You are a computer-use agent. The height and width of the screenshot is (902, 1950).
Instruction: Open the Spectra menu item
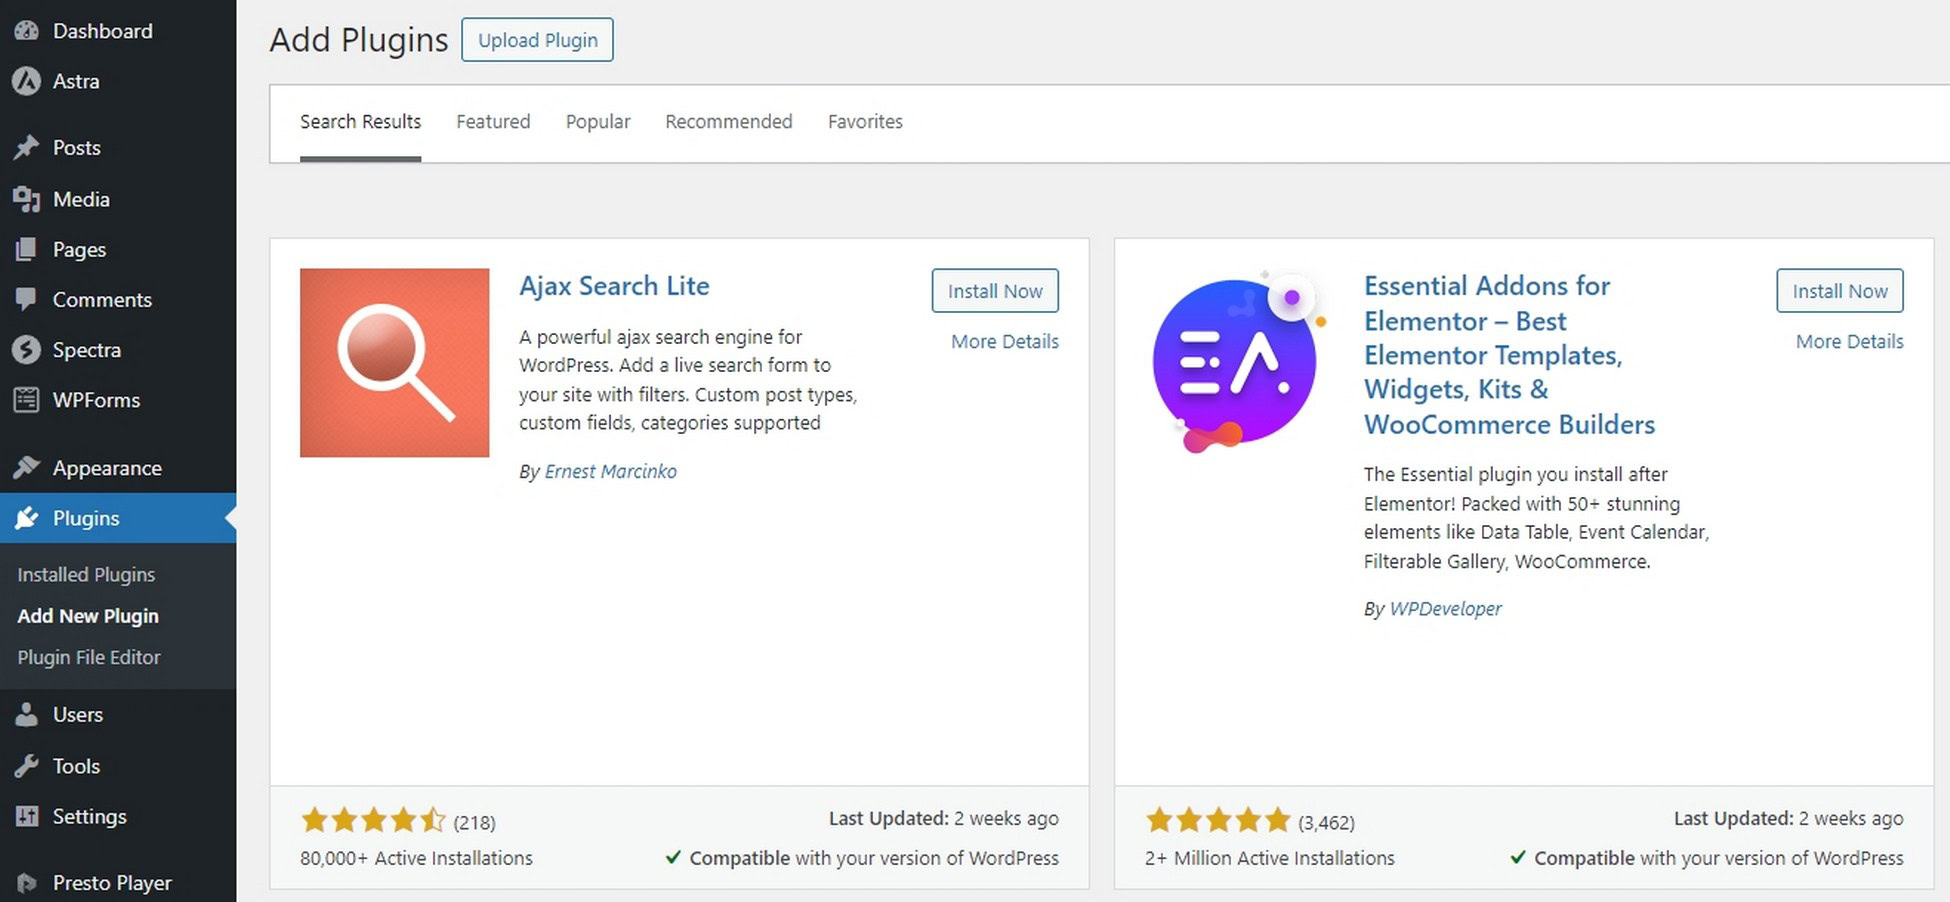pos(118,350)
